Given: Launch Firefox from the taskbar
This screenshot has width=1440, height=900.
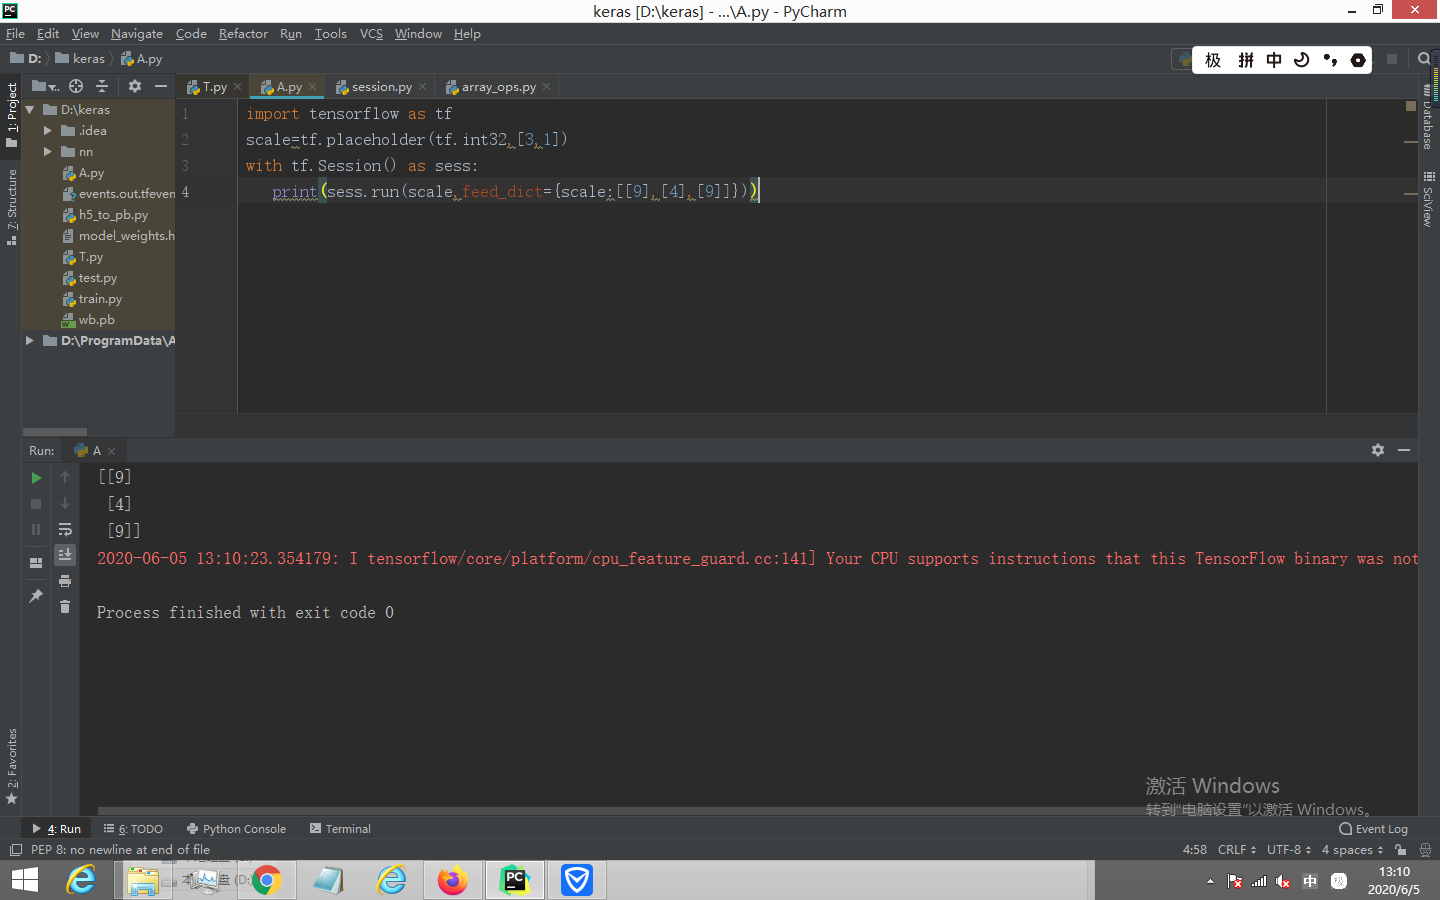Looking at the screenshot, I should (453, 881).
